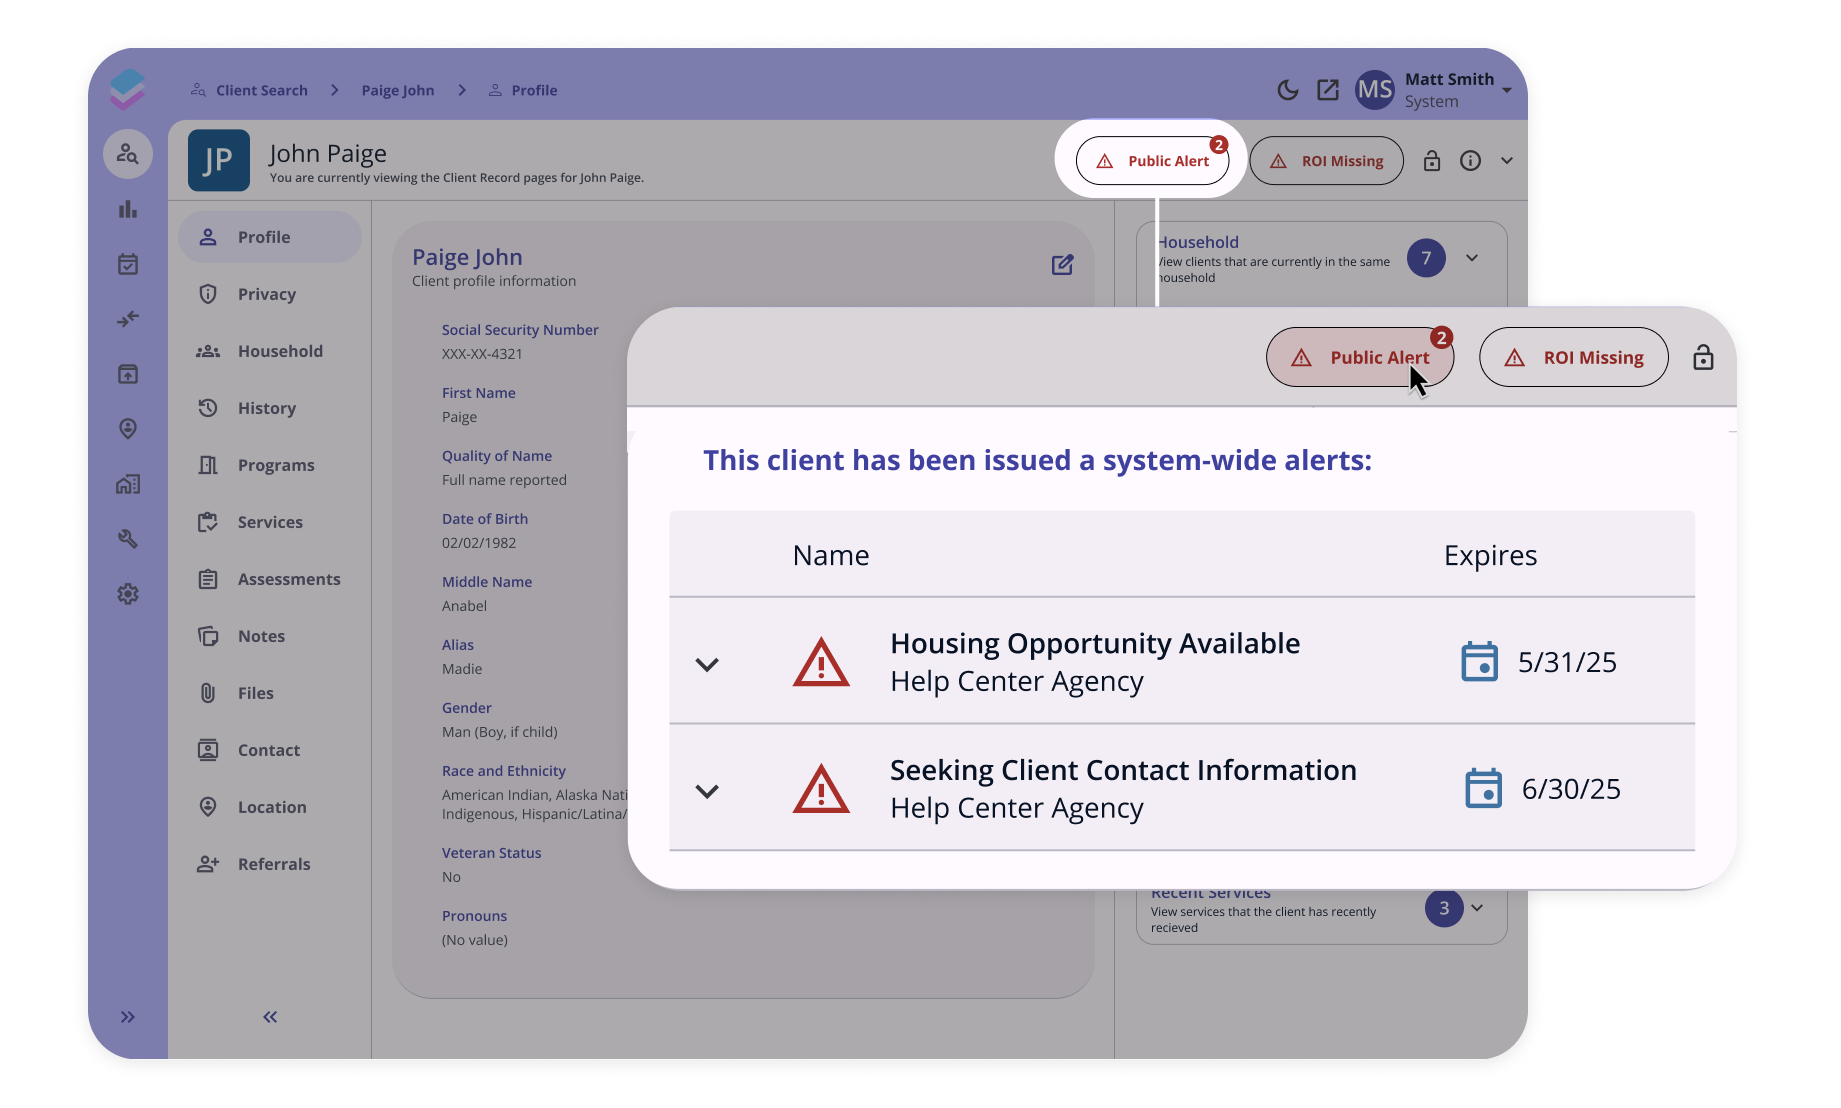Open the bar chart reports icon

(128, 209)
